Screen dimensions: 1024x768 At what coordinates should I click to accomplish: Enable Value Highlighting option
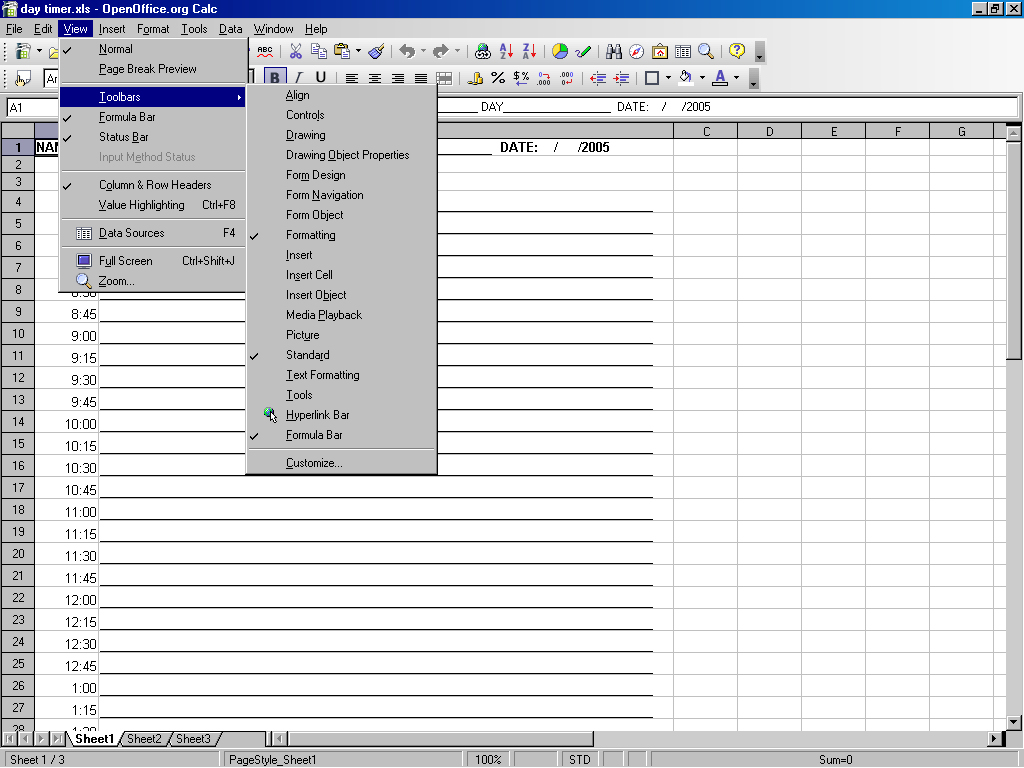tap(152, 205)
